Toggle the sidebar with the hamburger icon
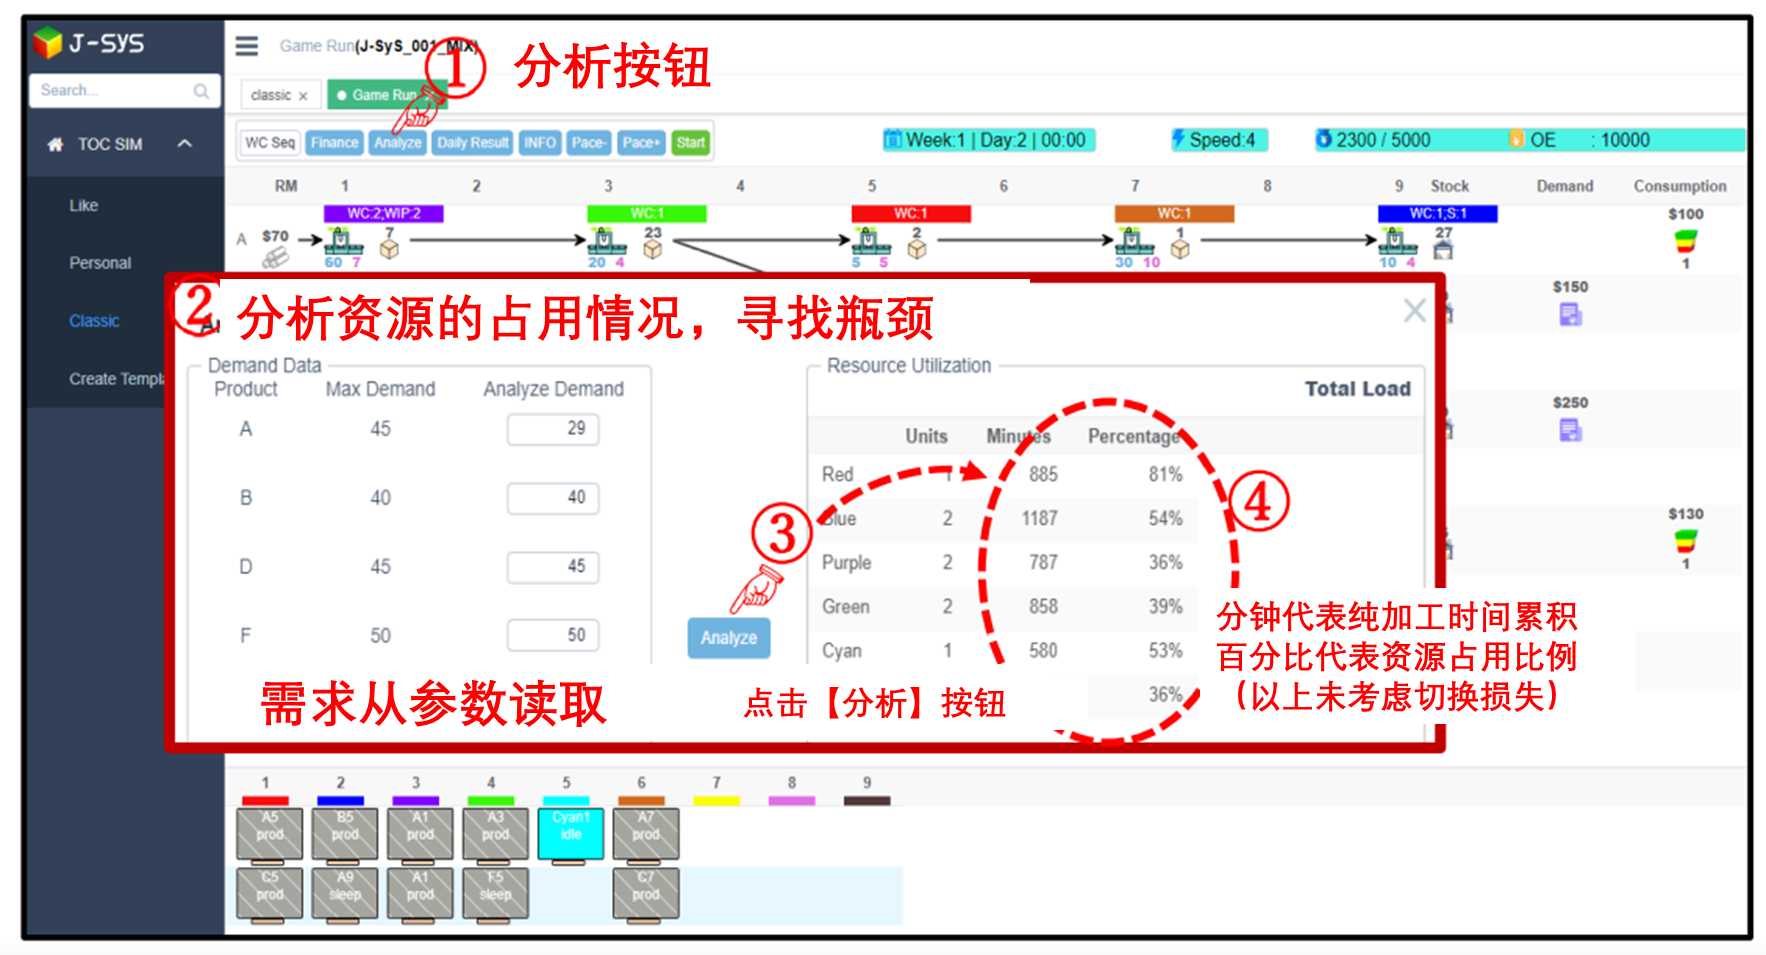This screenshot has width=1766, height=955. click(246, 44)
